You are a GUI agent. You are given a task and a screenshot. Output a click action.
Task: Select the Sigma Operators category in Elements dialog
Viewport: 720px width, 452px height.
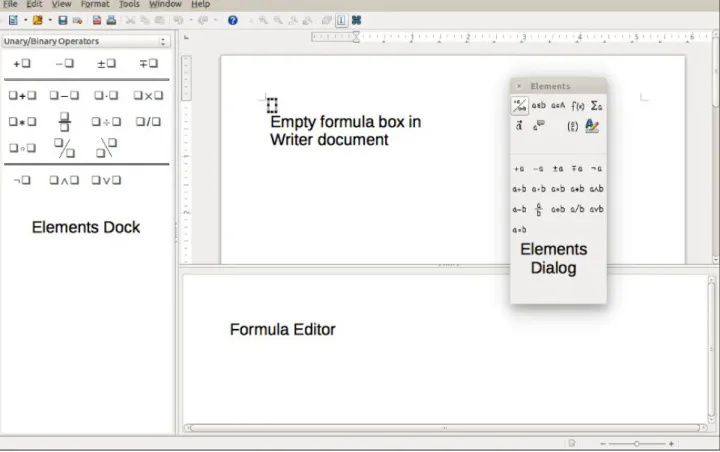tap(596, 106)
